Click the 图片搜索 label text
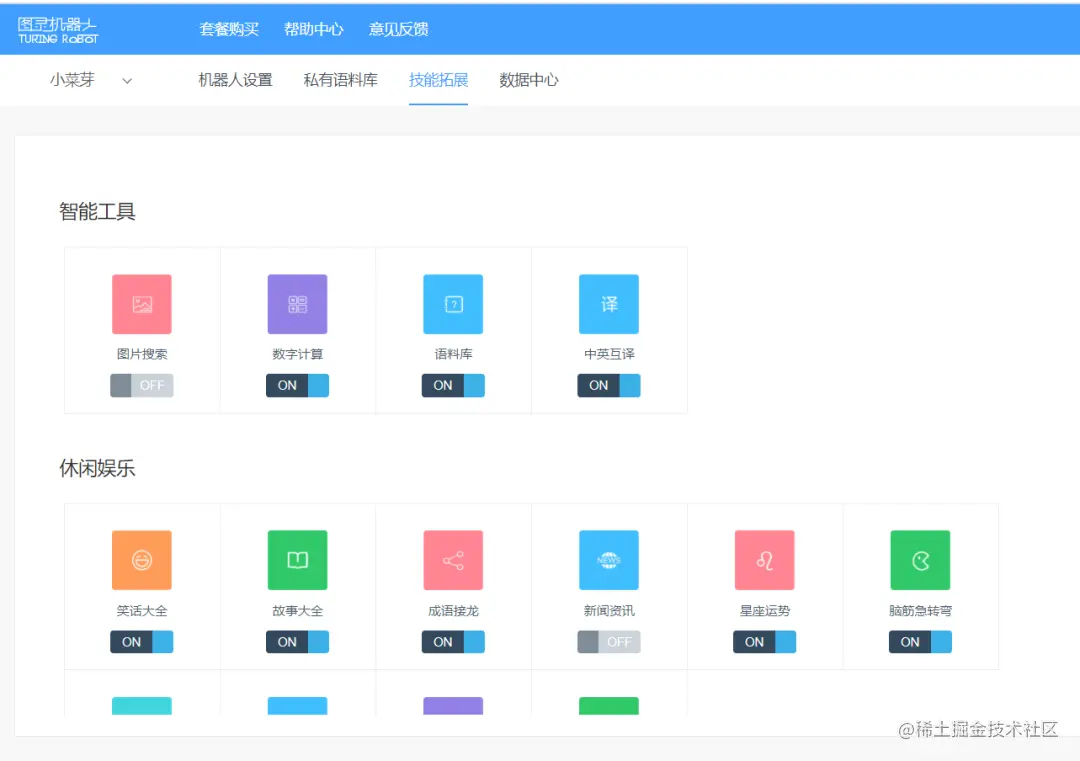The height and width of the screenshot is (761, 1080). [142, 354]
